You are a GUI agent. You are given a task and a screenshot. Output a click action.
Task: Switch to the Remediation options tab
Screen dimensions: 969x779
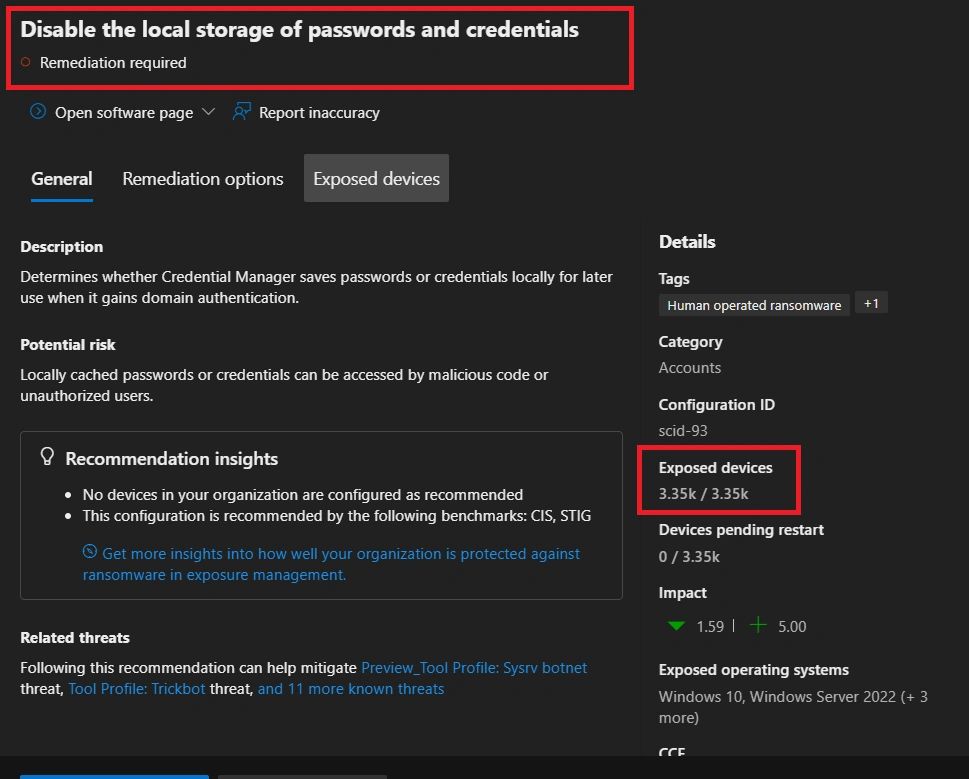[x=202, y=178]
